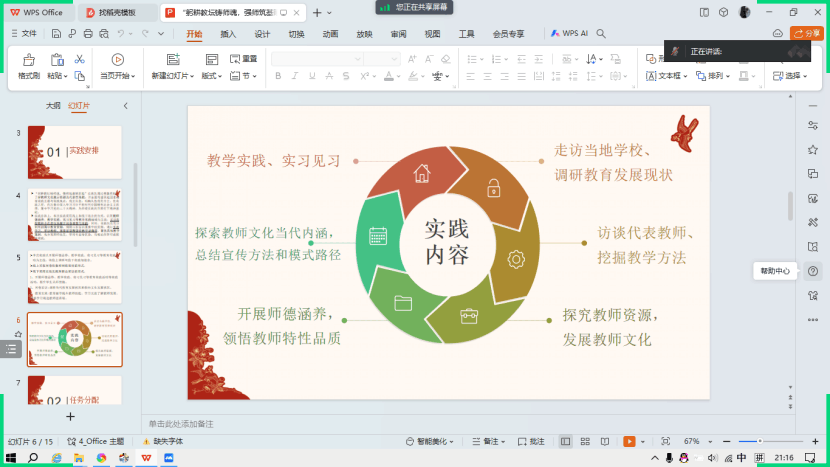Click the Help Center question mark icon
Image resolution: width=830 pixels, height=467 pixels.
(x=812, y=271)
